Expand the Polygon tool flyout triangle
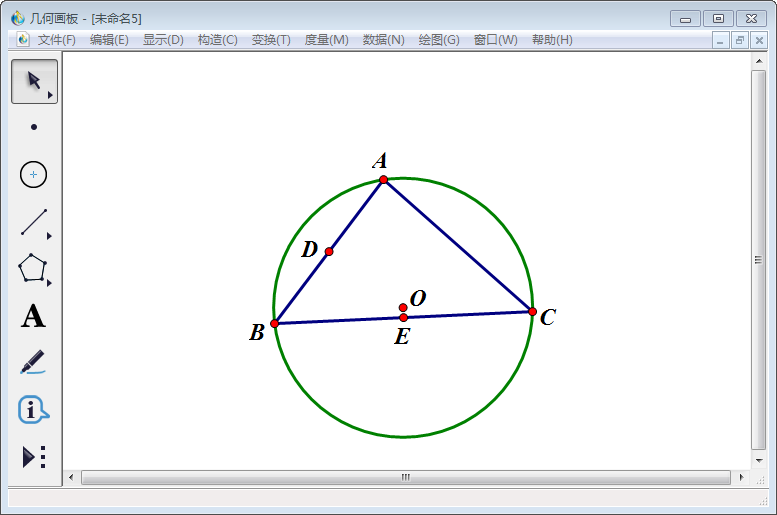The height and width of the screenshot is (515, 777). pos(50,284)
